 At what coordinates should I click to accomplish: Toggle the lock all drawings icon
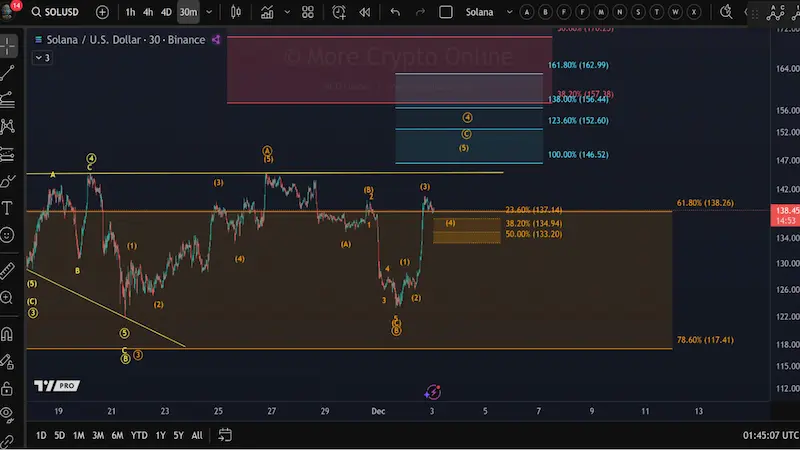coord(8,388)
